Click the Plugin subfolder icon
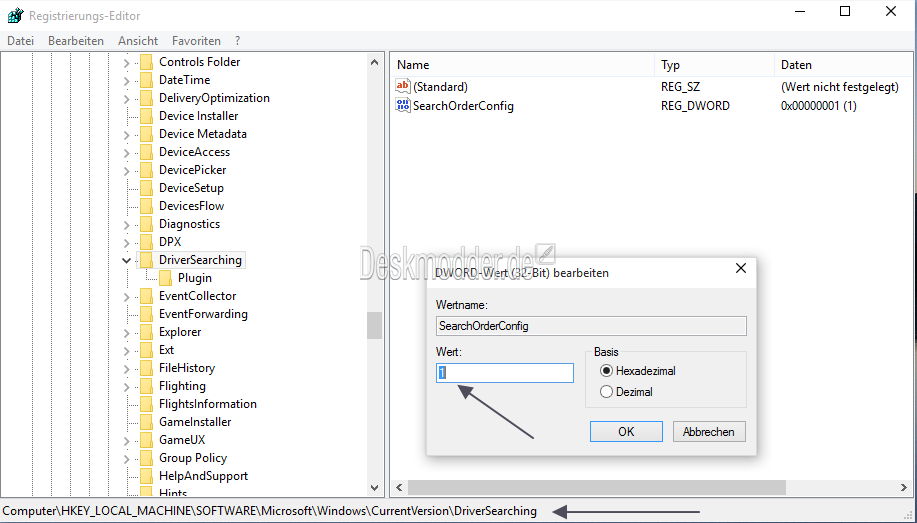 [166, 278]
